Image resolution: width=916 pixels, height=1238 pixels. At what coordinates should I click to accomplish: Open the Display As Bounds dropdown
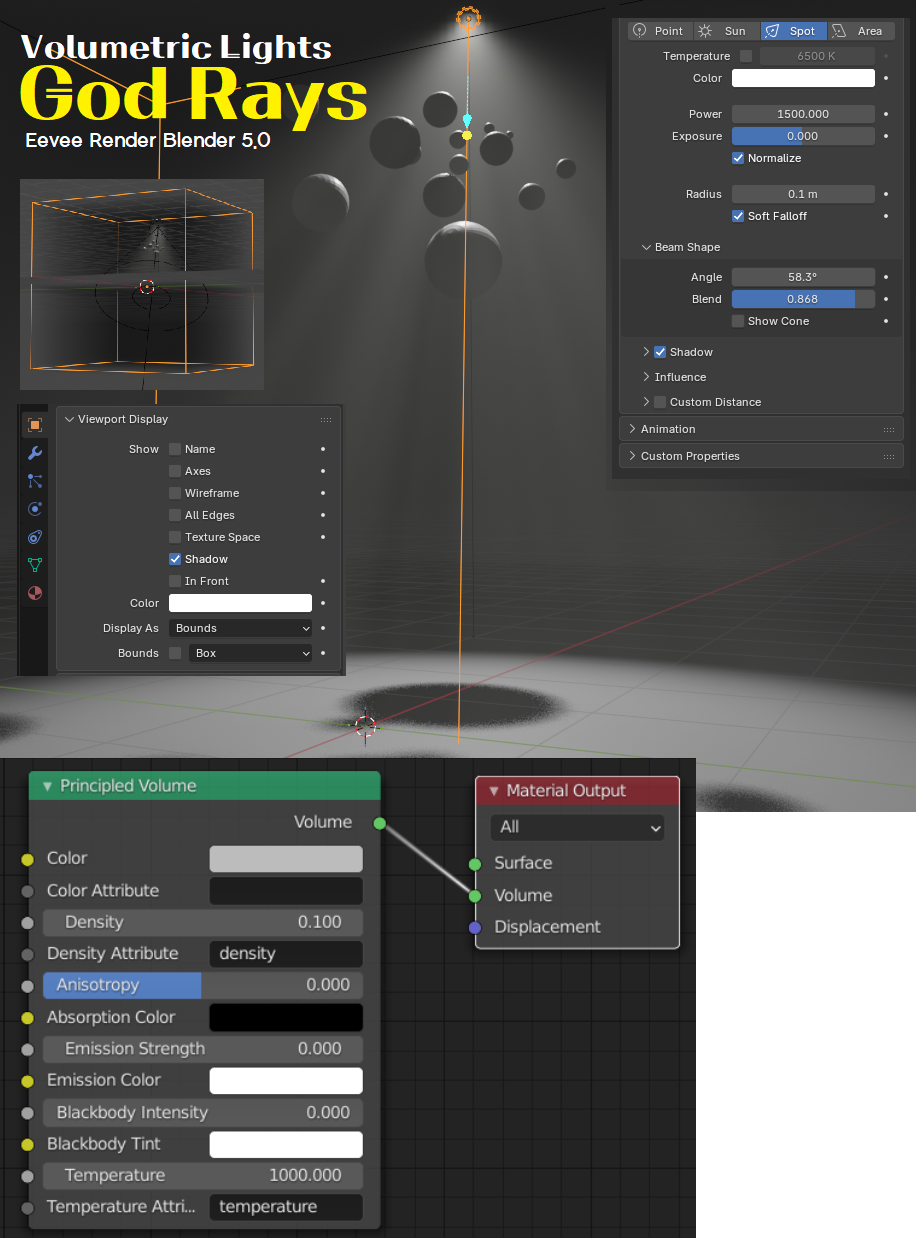click(x=241, y=628)
